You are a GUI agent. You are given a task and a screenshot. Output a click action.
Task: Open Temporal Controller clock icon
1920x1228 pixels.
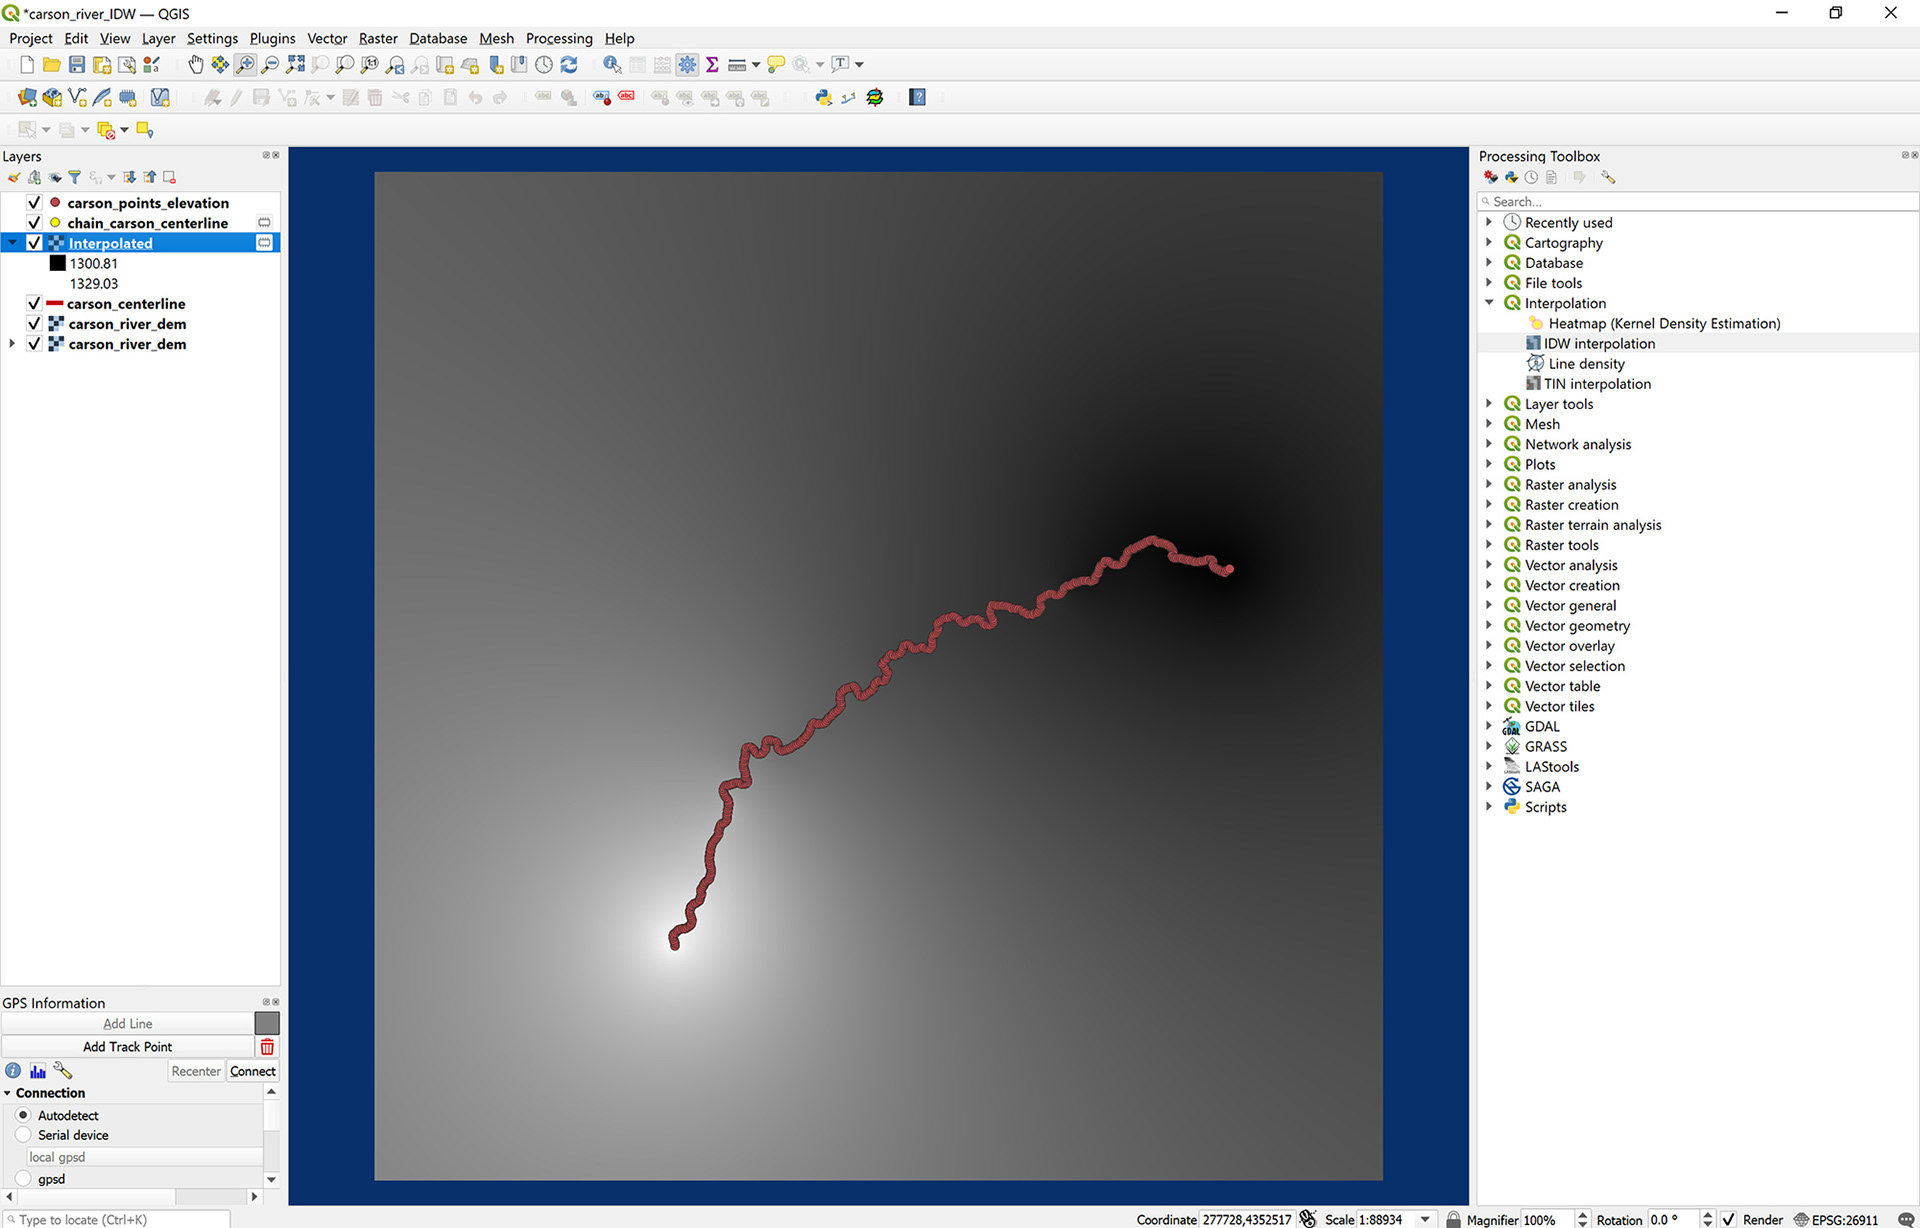click(544, 65)
